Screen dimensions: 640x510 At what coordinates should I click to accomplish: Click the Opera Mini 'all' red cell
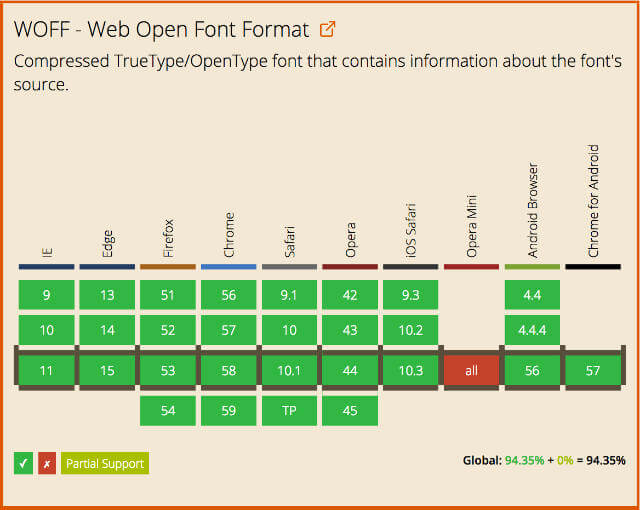[472, 370]
